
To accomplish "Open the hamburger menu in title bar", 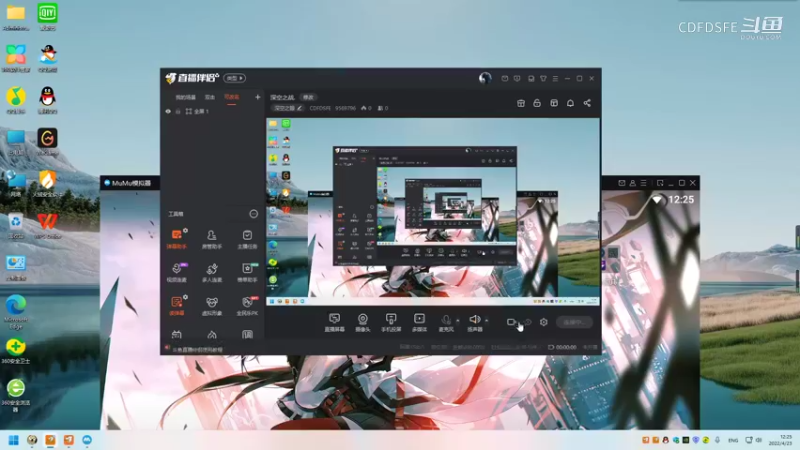I will point(556,79).
